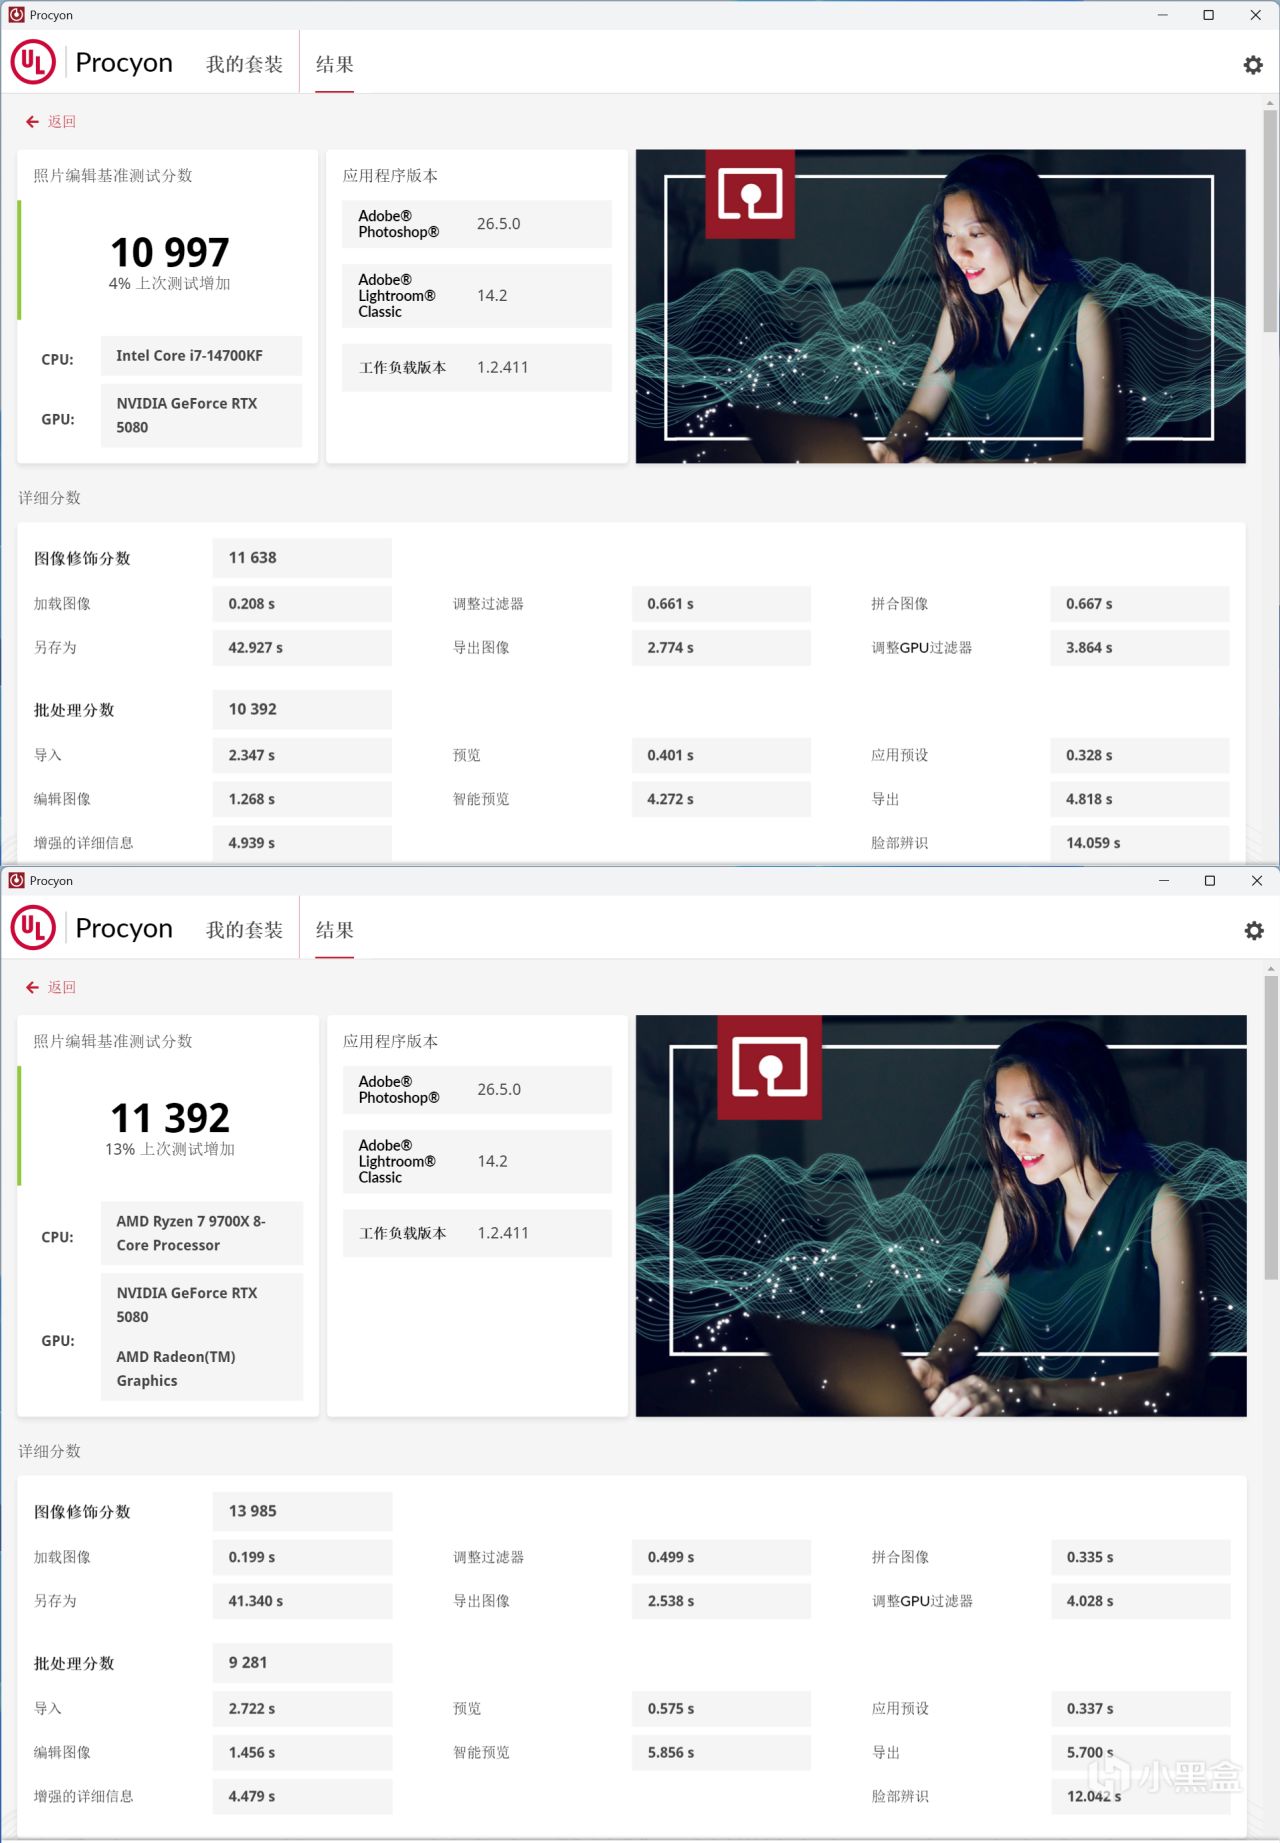The width and height of the screenshot is (1280, 1843).
Task: Click CPU value AMD Ryzen 7 9700X
Action: [202, 1233]
